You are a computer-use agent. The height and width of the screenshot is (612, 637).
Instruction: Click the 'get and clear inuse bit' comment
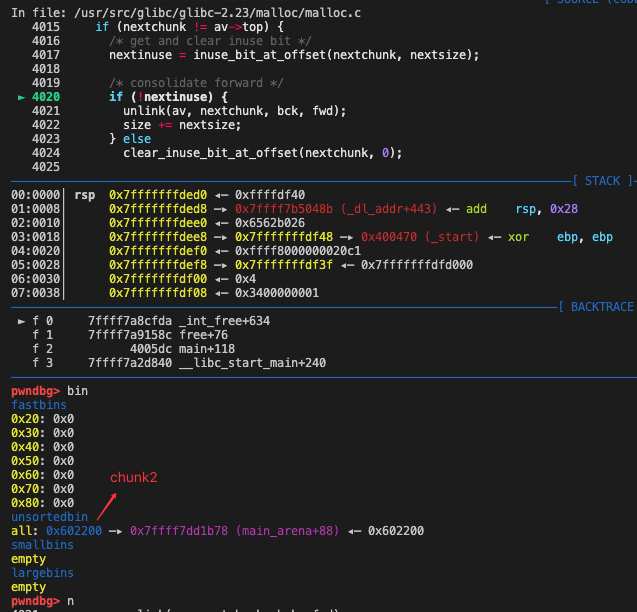click(210, 41)
